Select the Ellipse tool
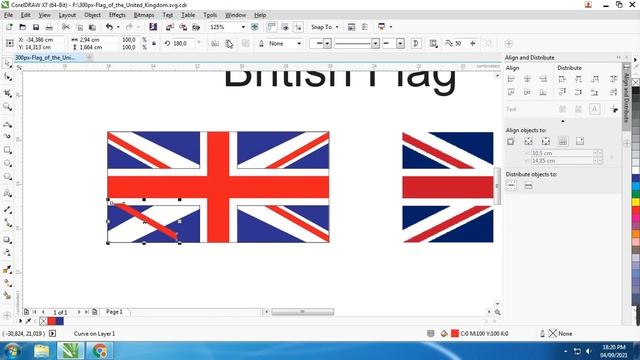Image resolution: width=640 pixels, height=360 pixels. point(7,163)
